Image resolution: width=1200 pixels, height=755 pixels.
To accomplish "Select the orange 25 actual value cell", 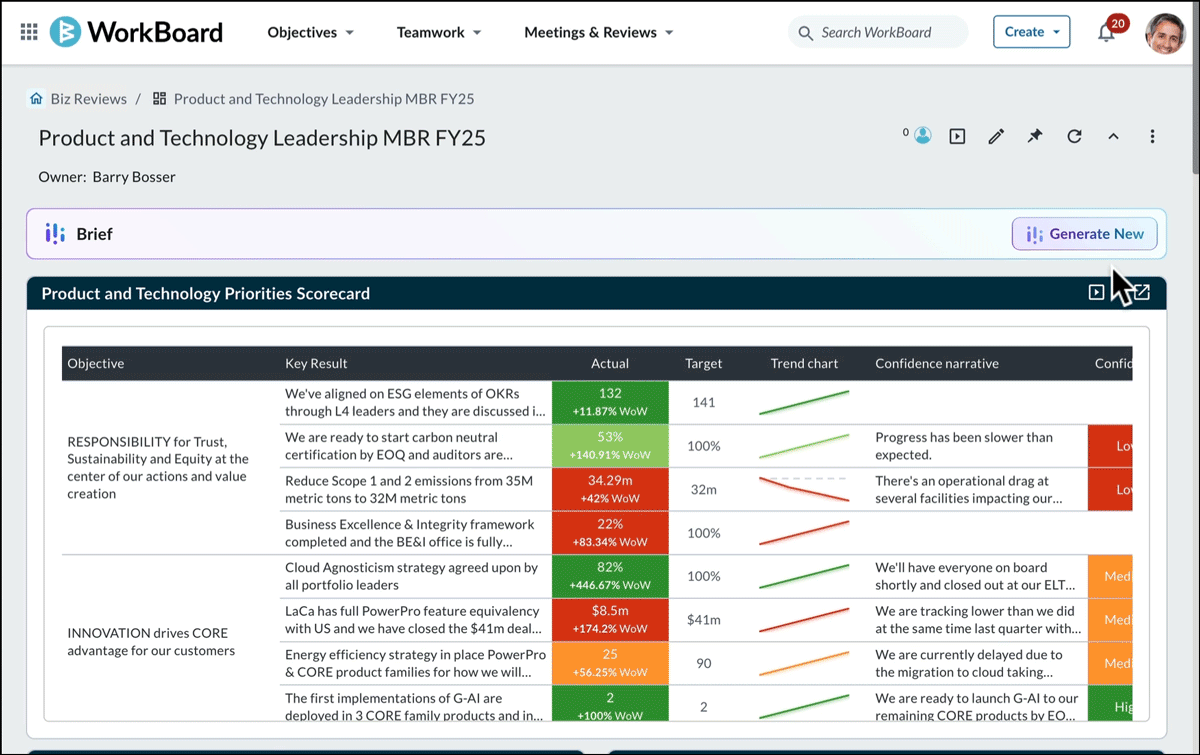I will point(610,663).
